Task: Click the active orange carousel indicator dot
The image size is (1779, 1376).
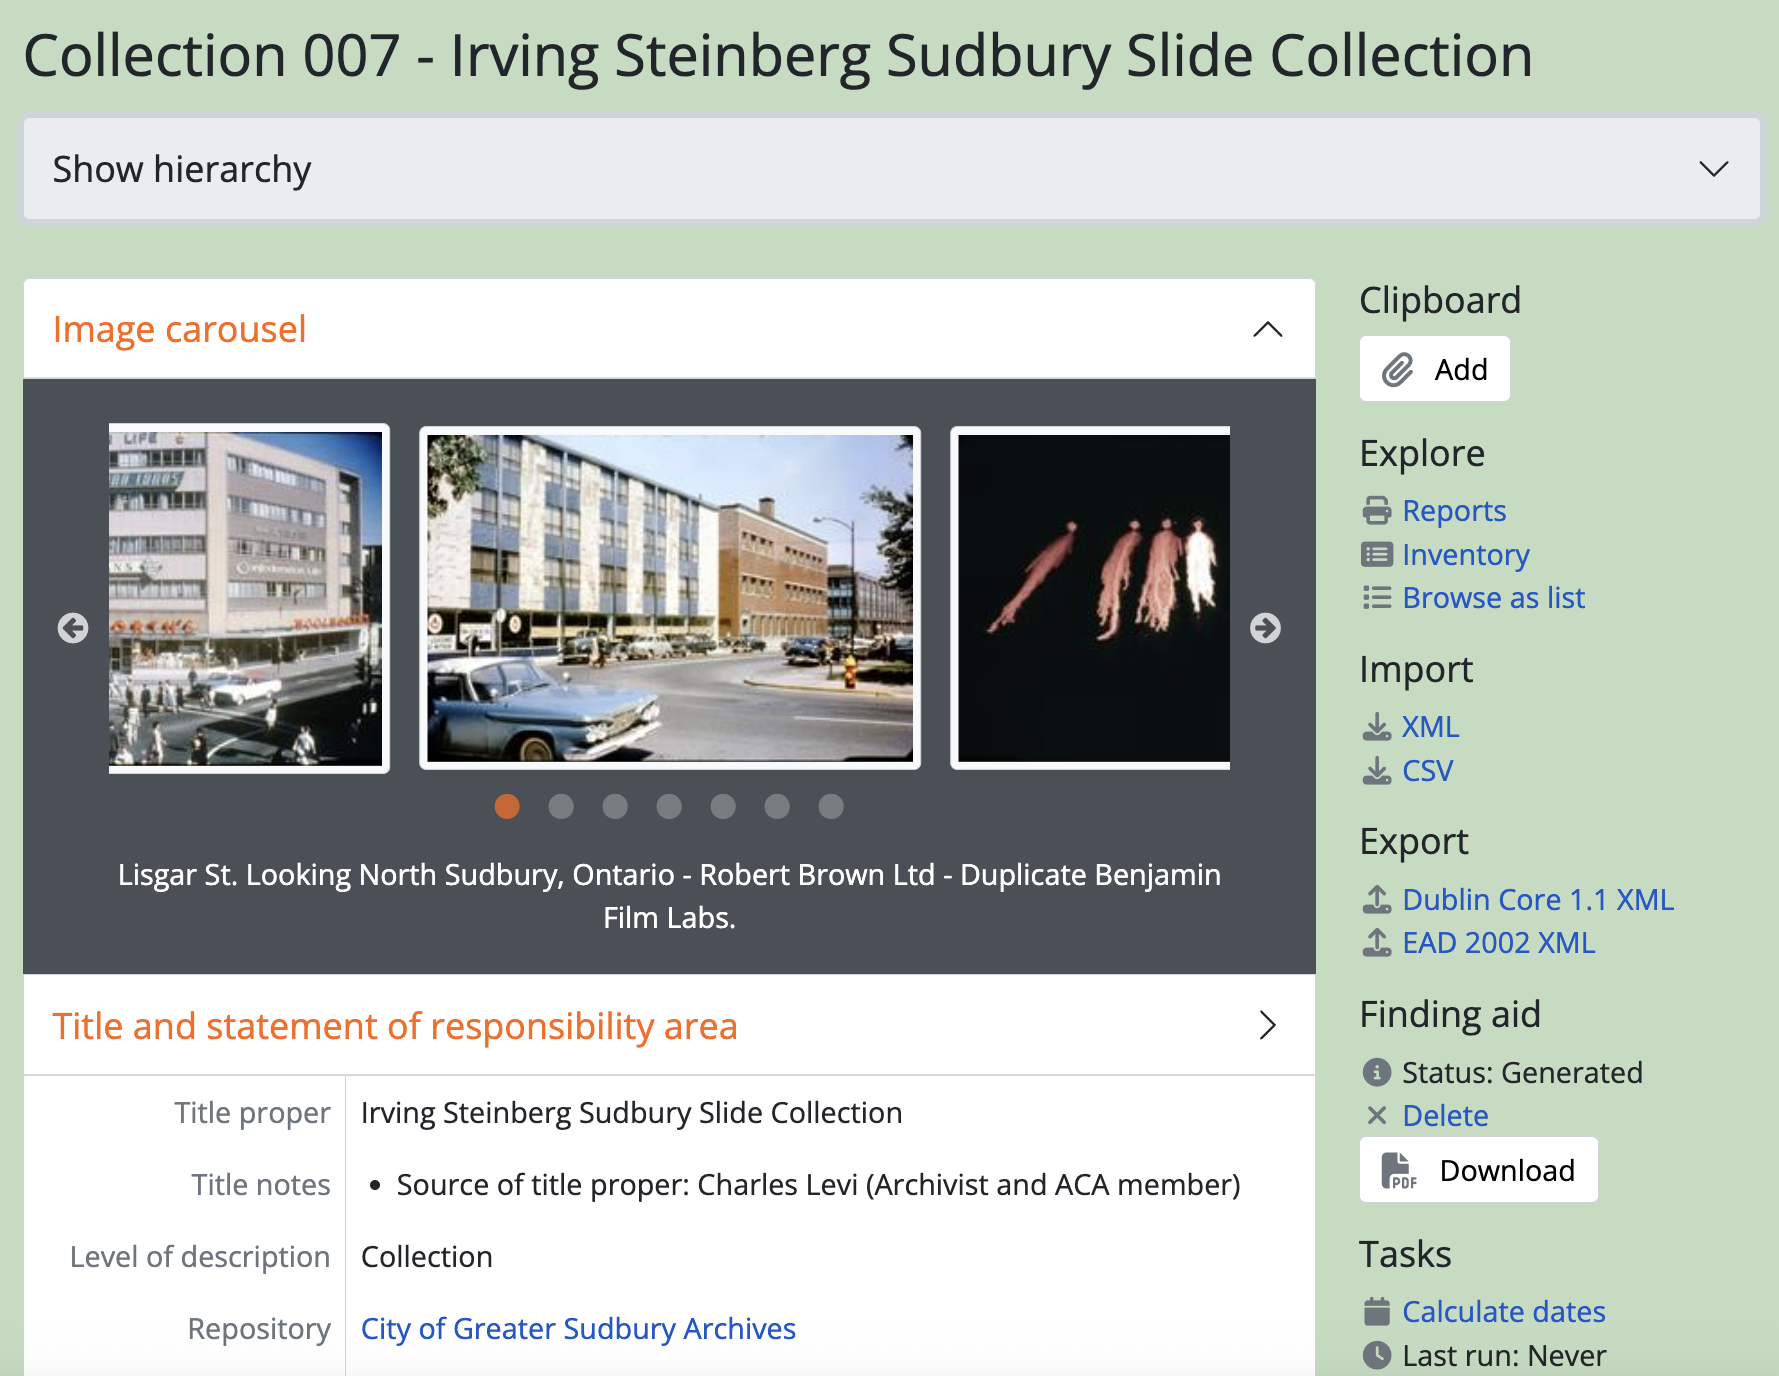Action: pos(507,807)
